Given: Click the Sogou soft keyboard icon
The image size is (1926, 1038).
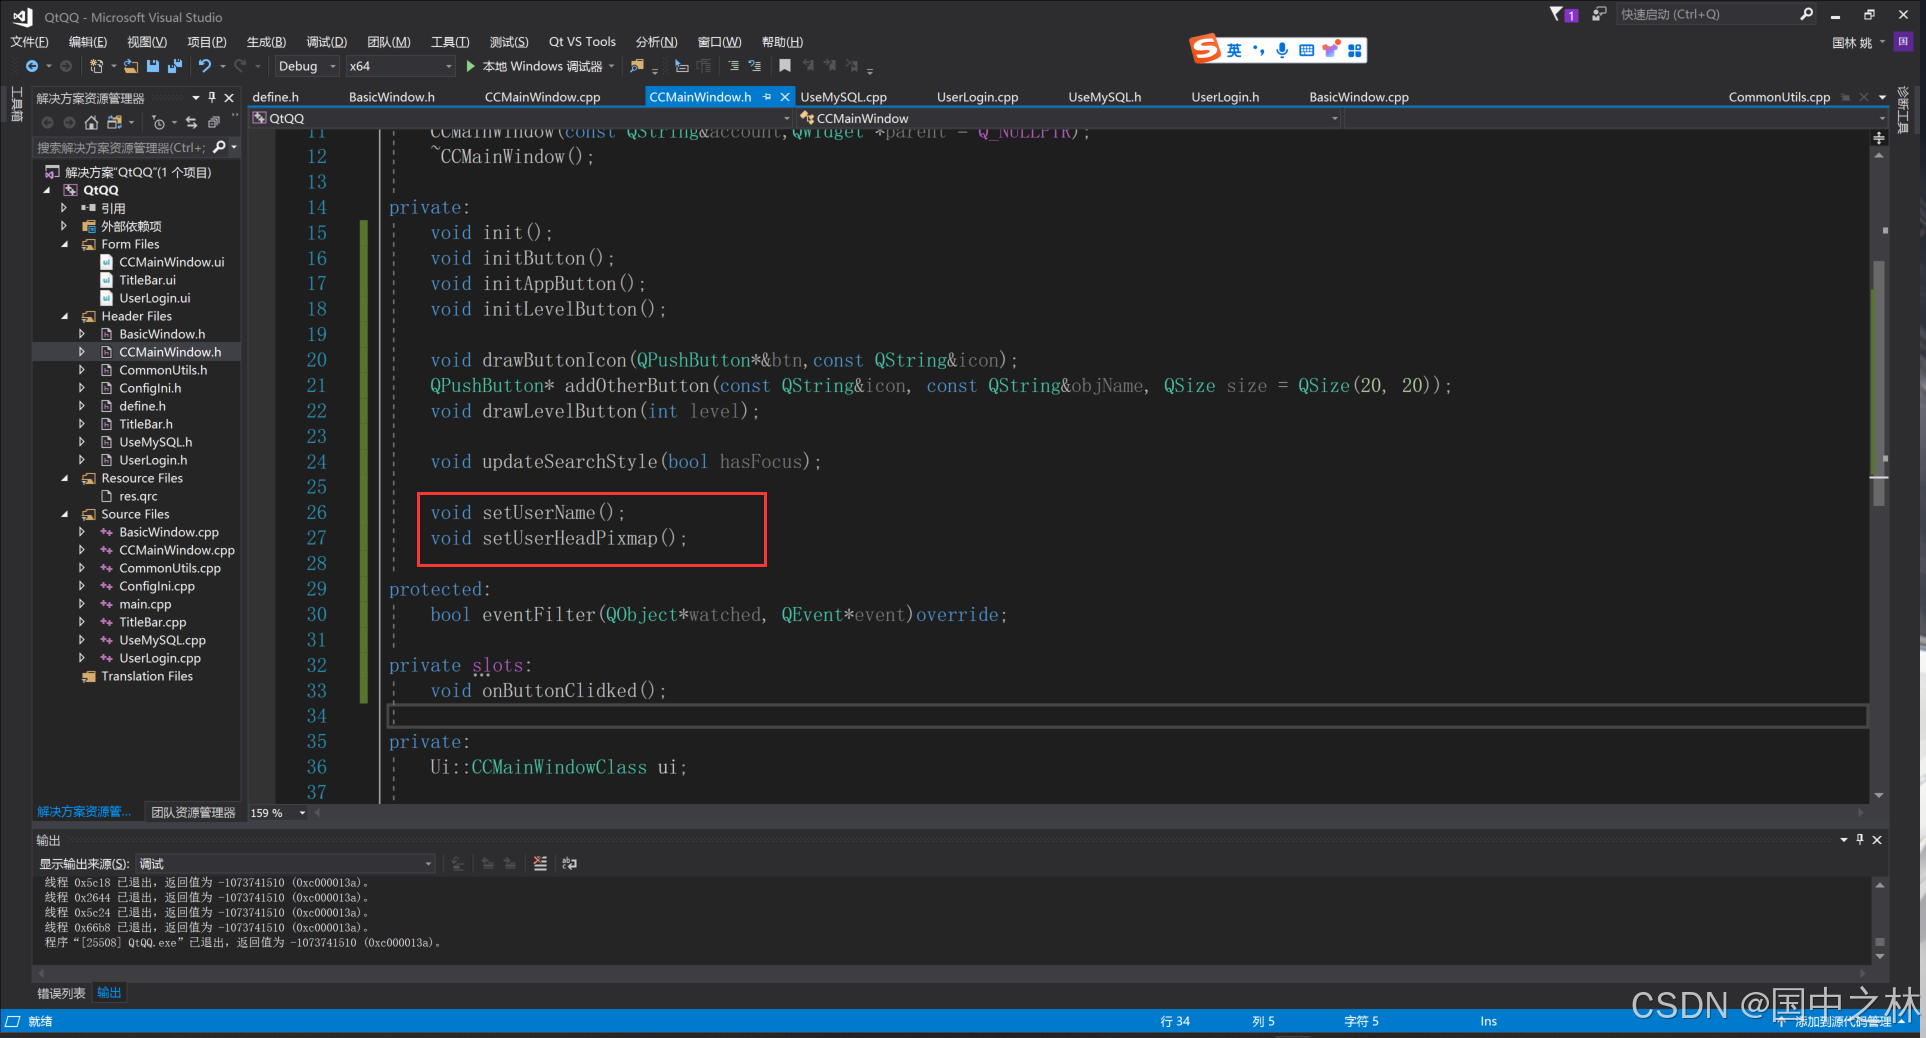Looking at the screenshot, I should pyautogui.click(x=1306, y=50).
